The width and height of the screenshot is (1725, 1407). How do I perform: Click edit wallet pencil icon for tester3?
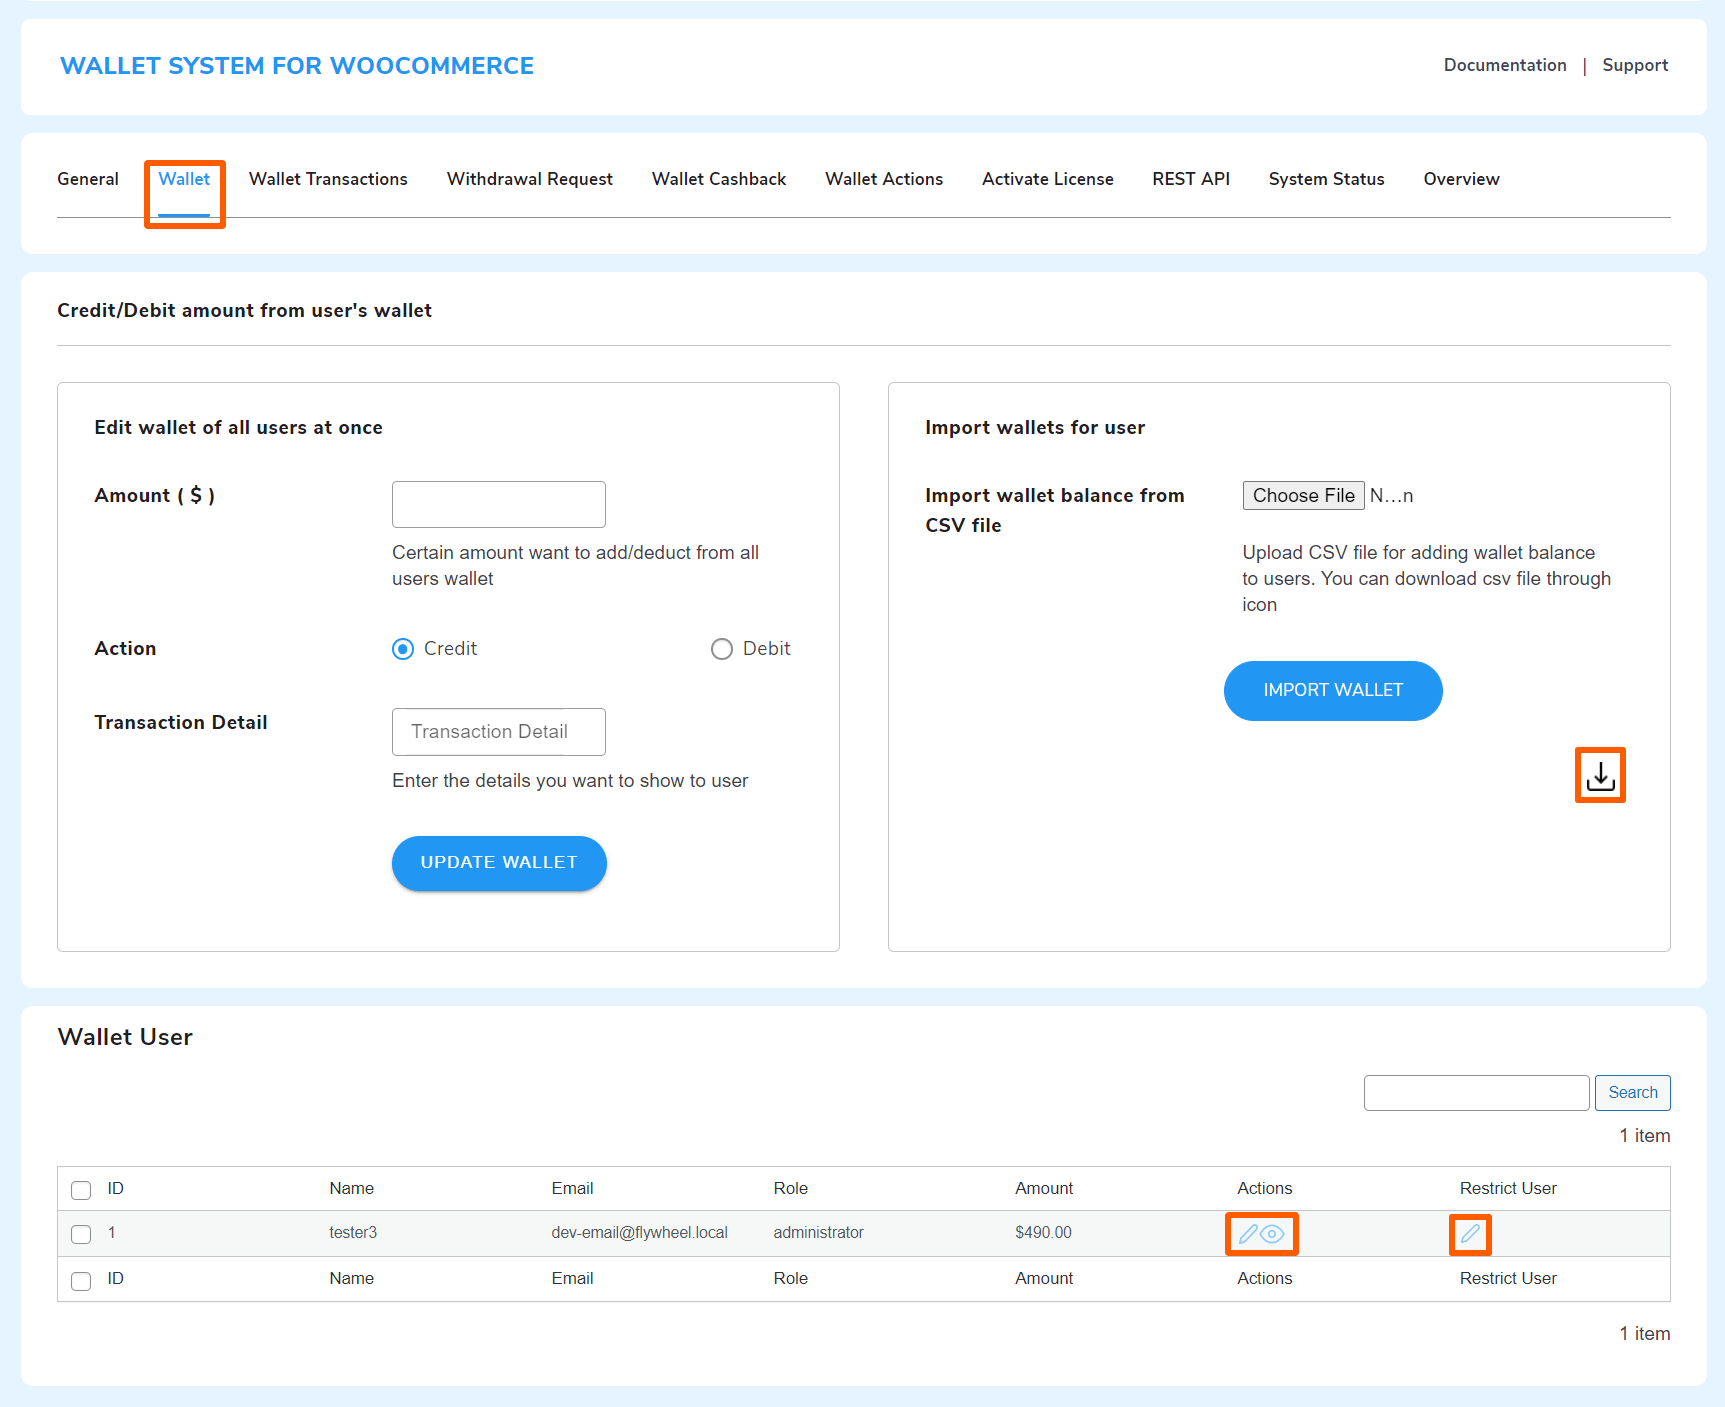pyautogui.click(x=1247, y=1234)
